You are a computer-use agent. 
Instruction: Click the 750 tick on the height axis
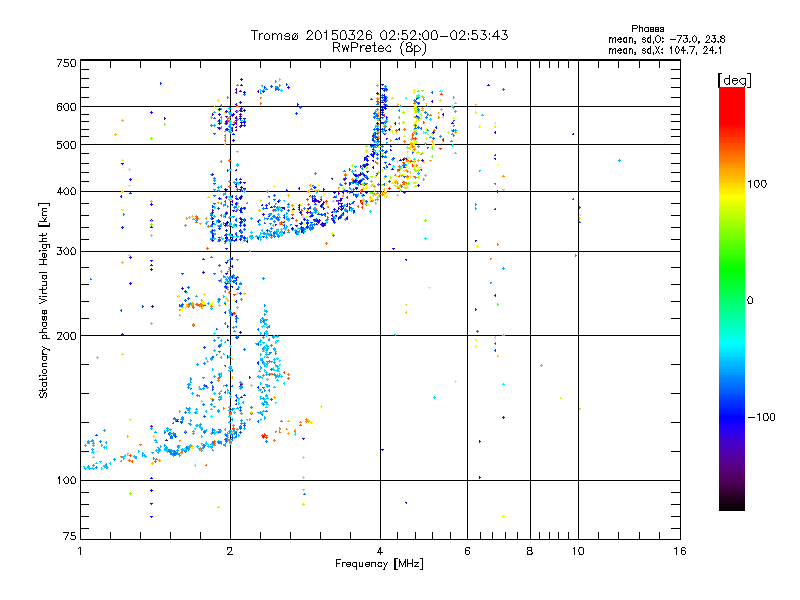coord(65,63)
